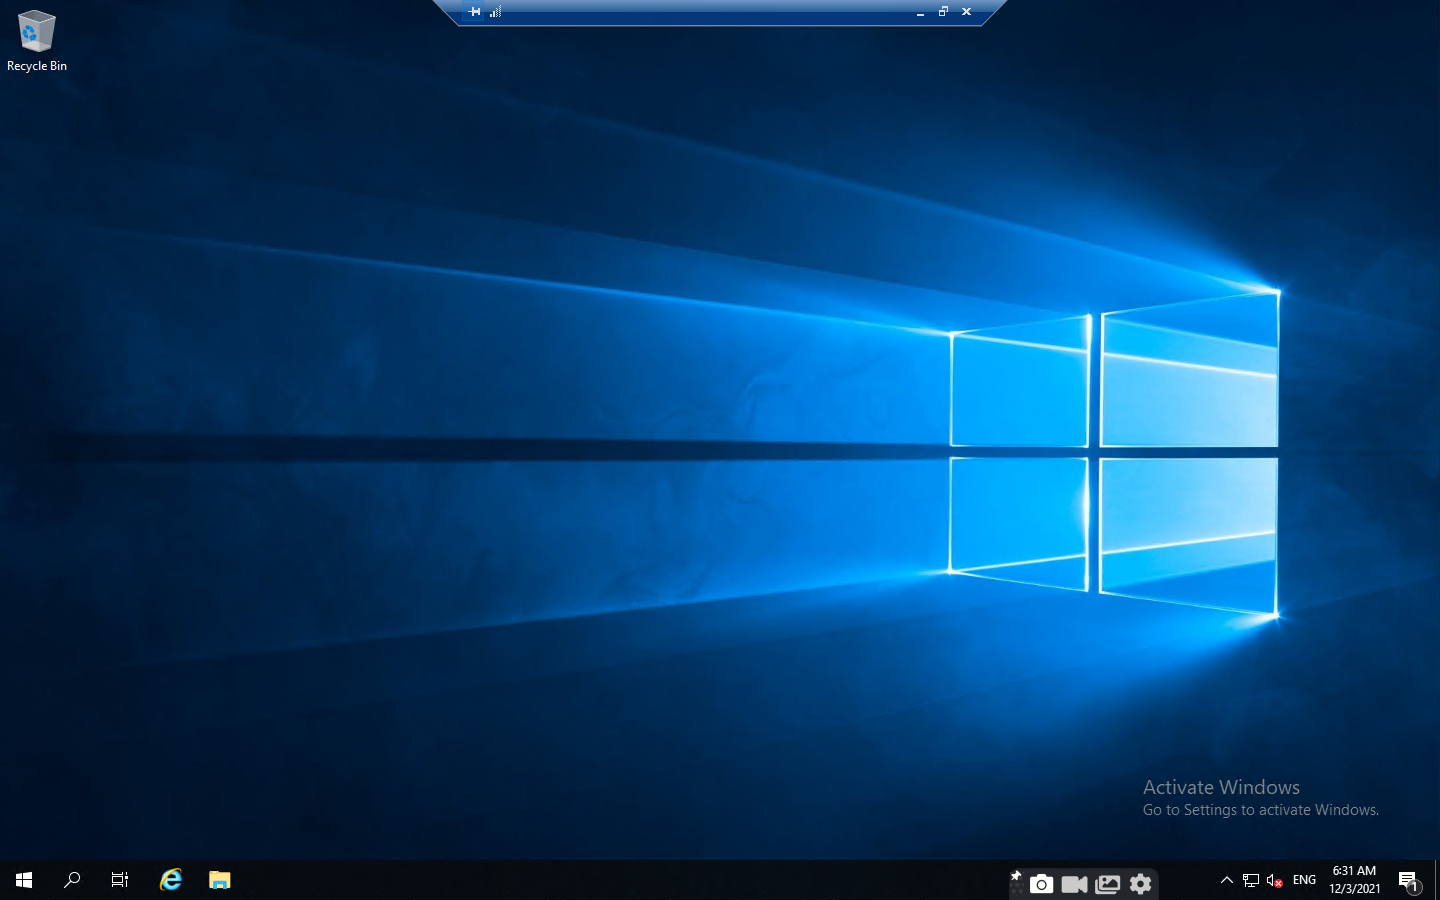Open capture toolbar settings gear
Screen dimensions: 1440x900
coord(1140,884)
